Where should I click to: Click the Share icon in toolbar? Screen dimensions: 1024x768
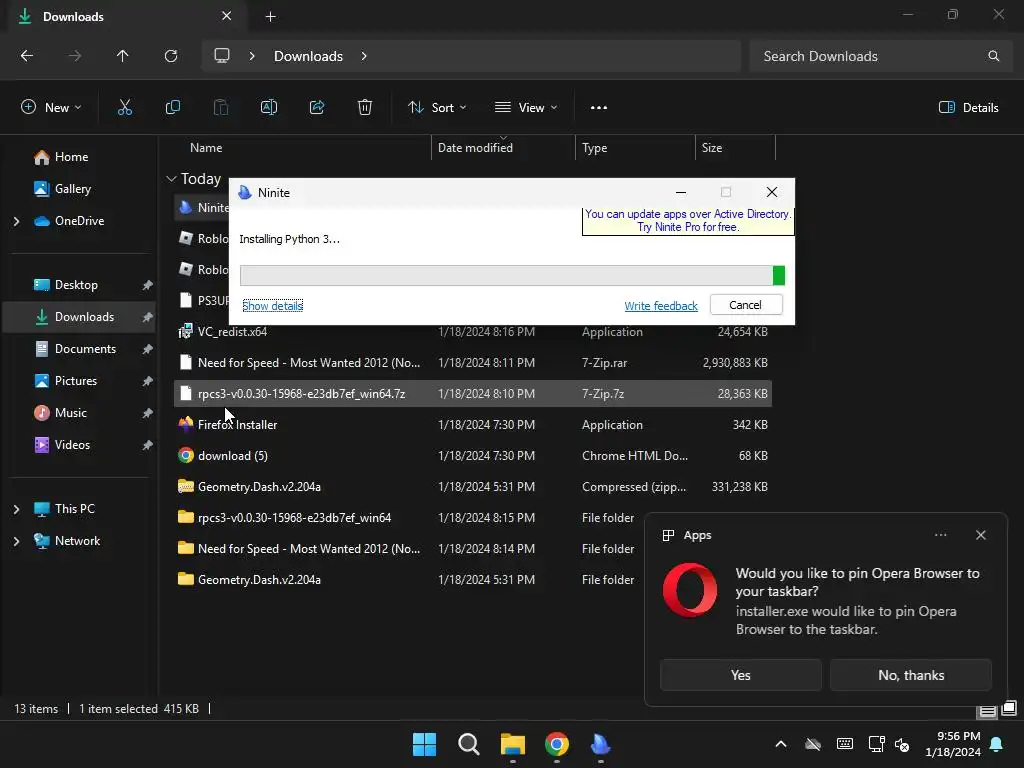click(317, 108)
